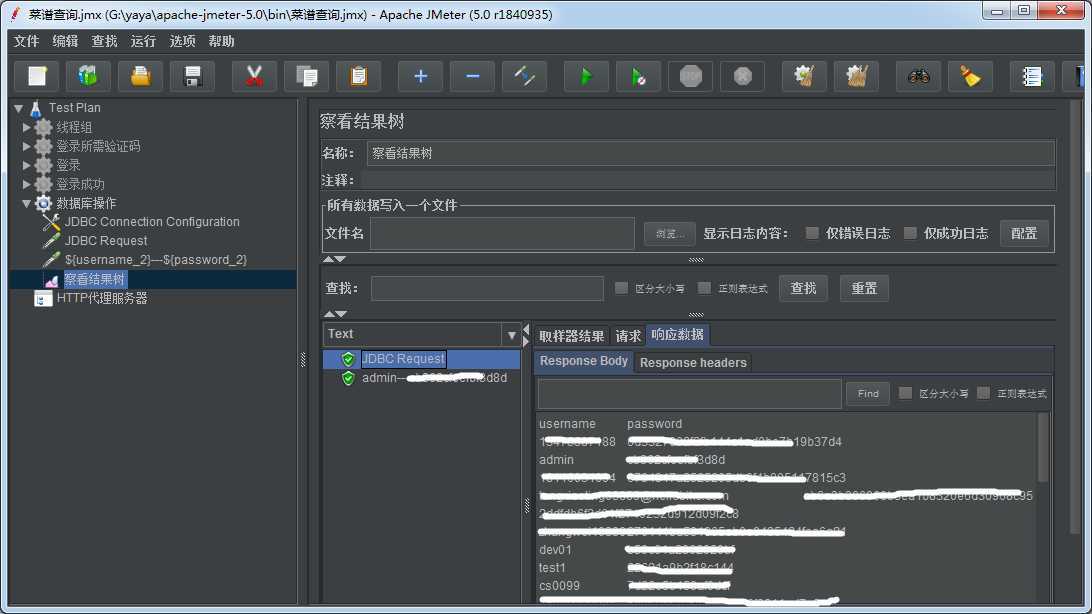The width and height of the screenshot is (1092, 614).
Task: Click the Clear all results icon
Action: 856,76
